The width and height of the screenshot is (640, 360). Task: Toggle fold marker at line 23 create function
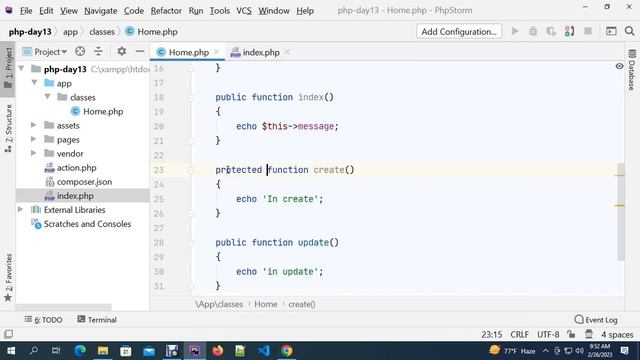[191, 170]
